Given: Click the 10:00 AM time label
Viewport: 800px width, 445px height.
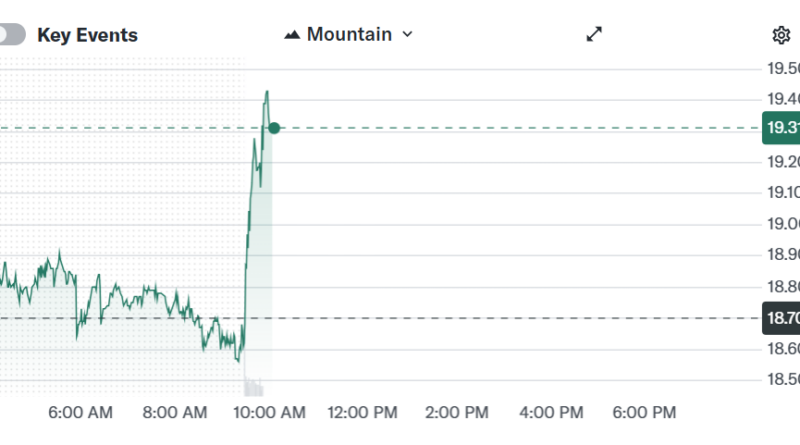Looking at the screenshot, I should 267,412.
